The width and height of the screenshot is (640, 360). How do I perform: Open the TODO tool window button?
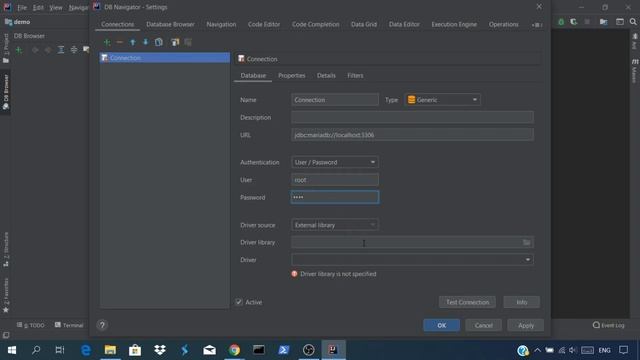tap(31, 325)
